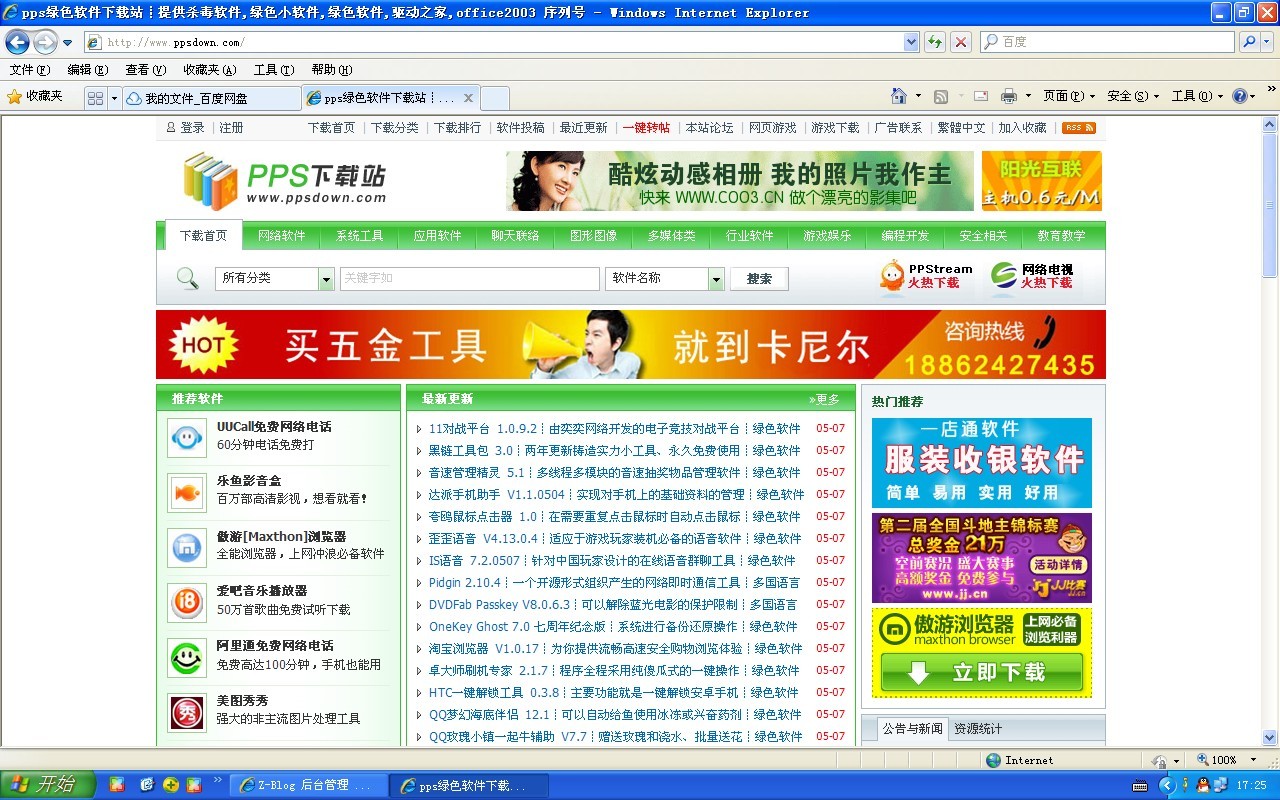The image size is (1280, 800).
Task: Open the address bar history dropdown
Action: pyautogui.click(x=911, y=42)
